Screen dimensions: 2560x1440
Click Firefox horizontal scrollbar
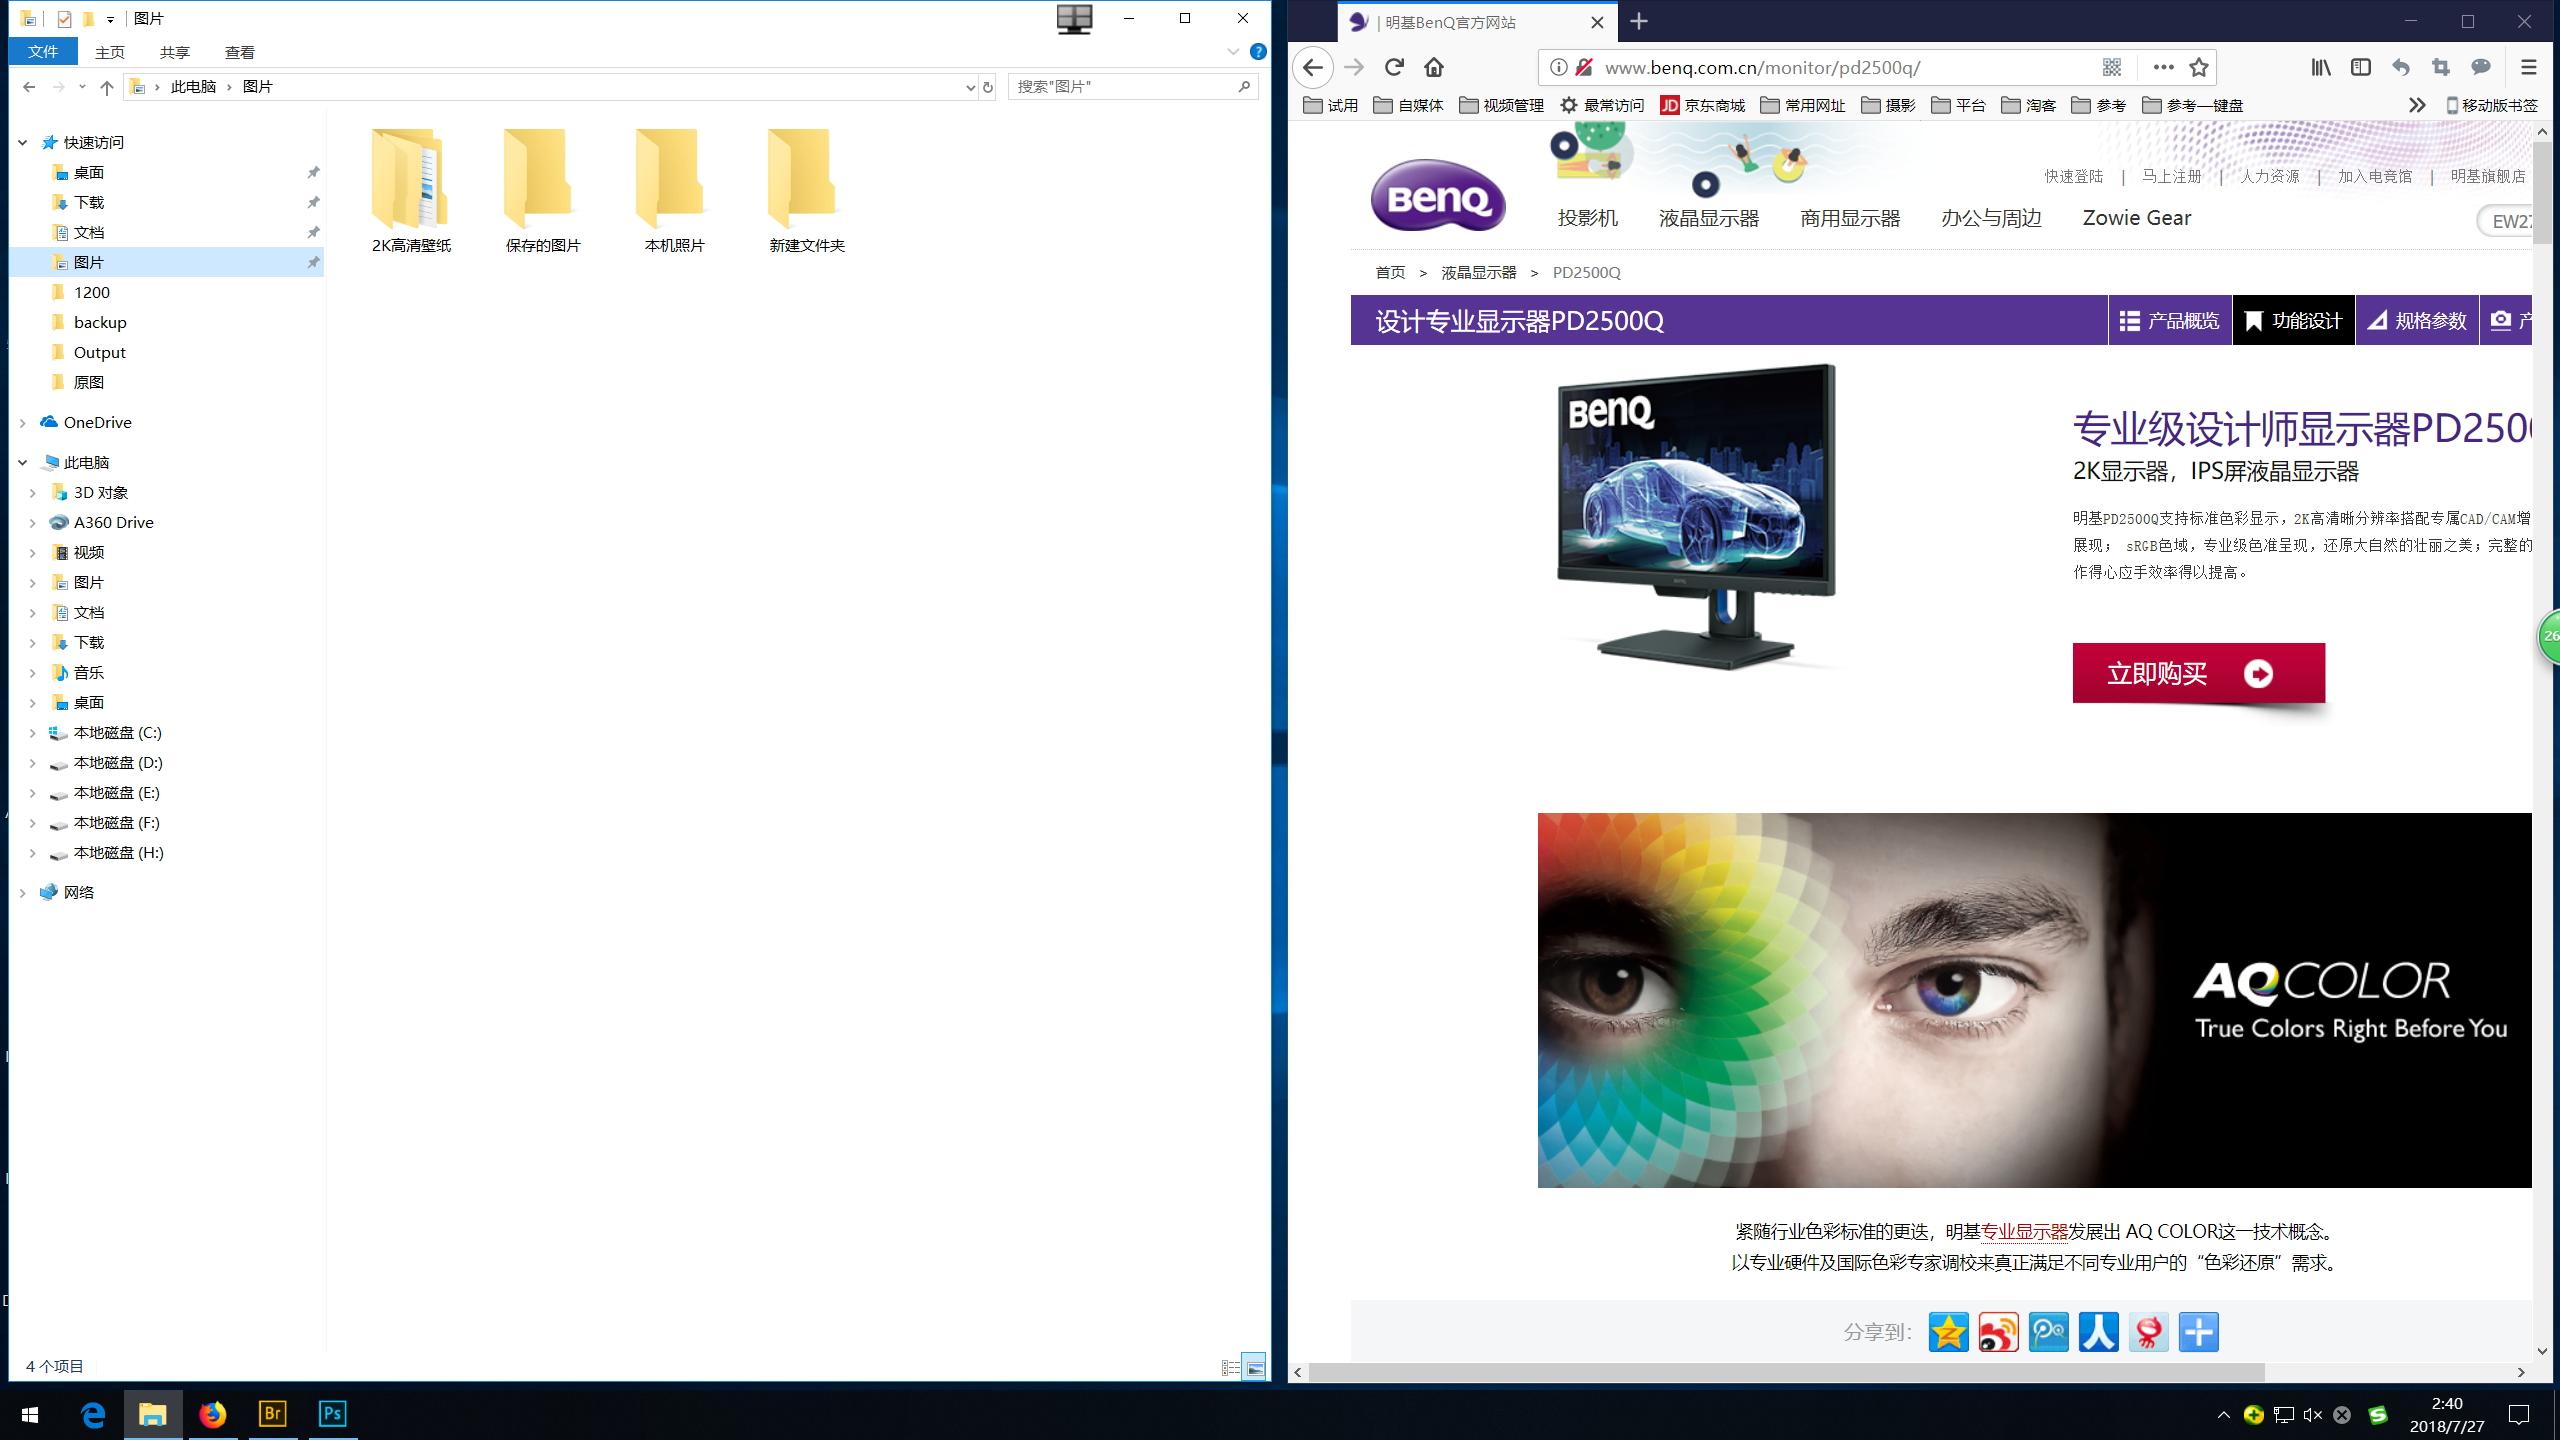pyautogui.click(x=1786, y=1372)
